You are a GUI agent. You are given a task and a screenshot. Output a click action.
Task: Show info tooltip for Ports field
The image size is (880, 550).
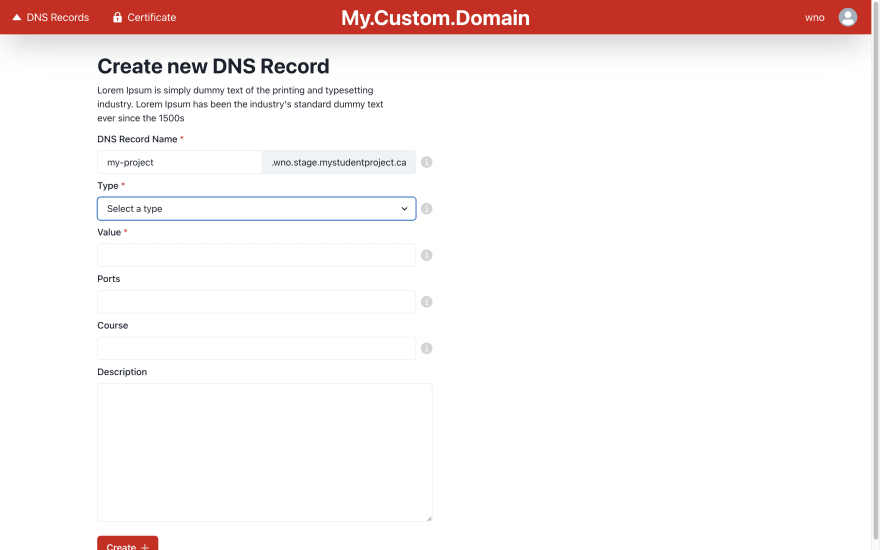(x=427, y=302)
